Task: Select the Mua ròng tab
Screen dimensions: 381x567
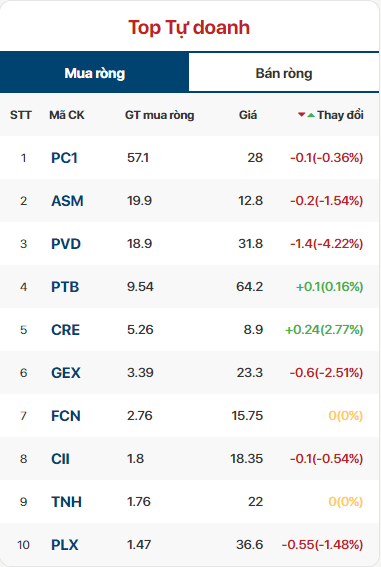Action: click(94, 73)
